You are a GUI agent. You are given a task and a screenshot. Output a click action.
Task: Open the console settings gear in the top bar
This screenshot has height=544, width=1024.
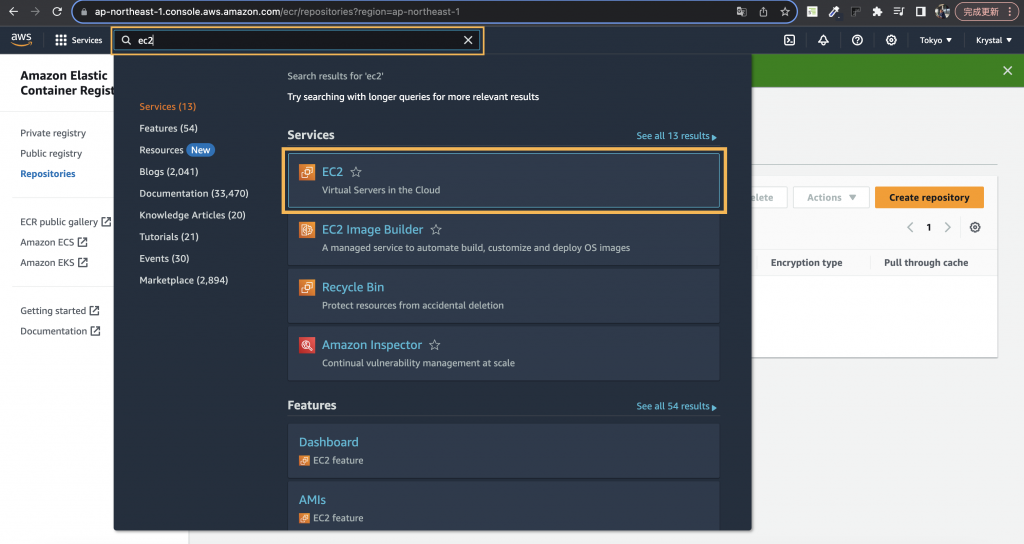[x=891, y=40]
